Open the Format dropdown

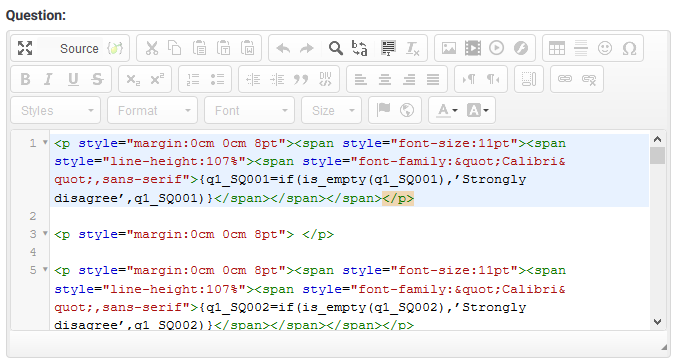point(152,111)
